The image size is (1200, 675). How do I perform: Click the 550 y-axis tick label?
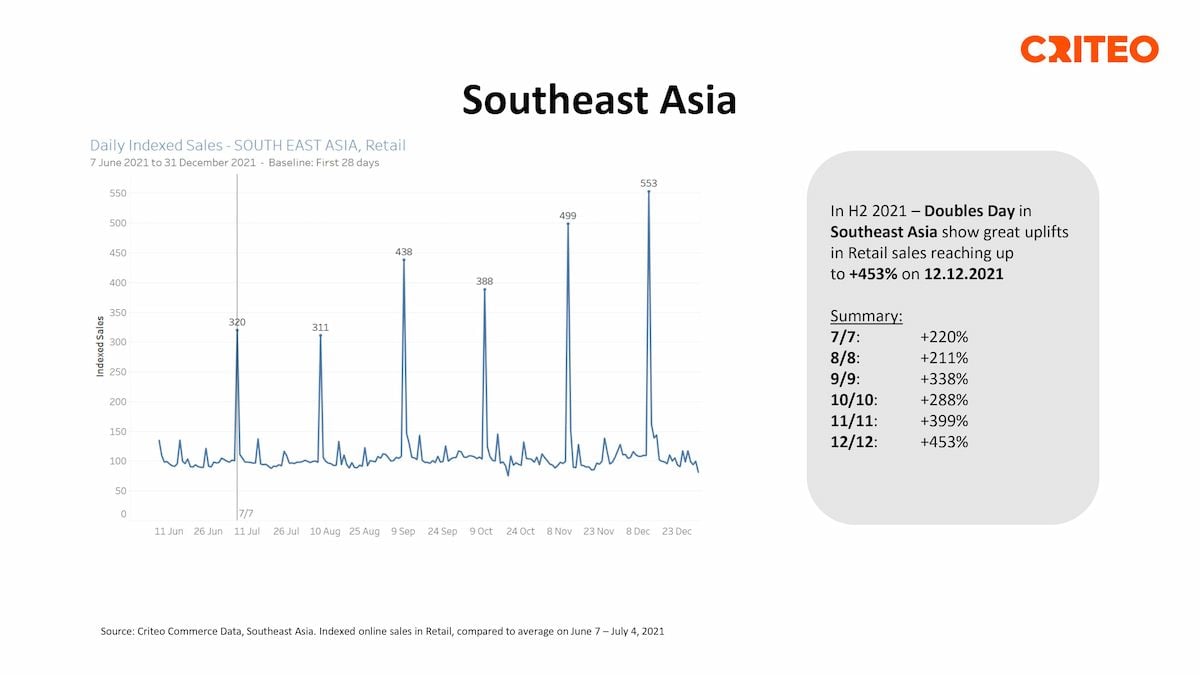tap(117, 193)
